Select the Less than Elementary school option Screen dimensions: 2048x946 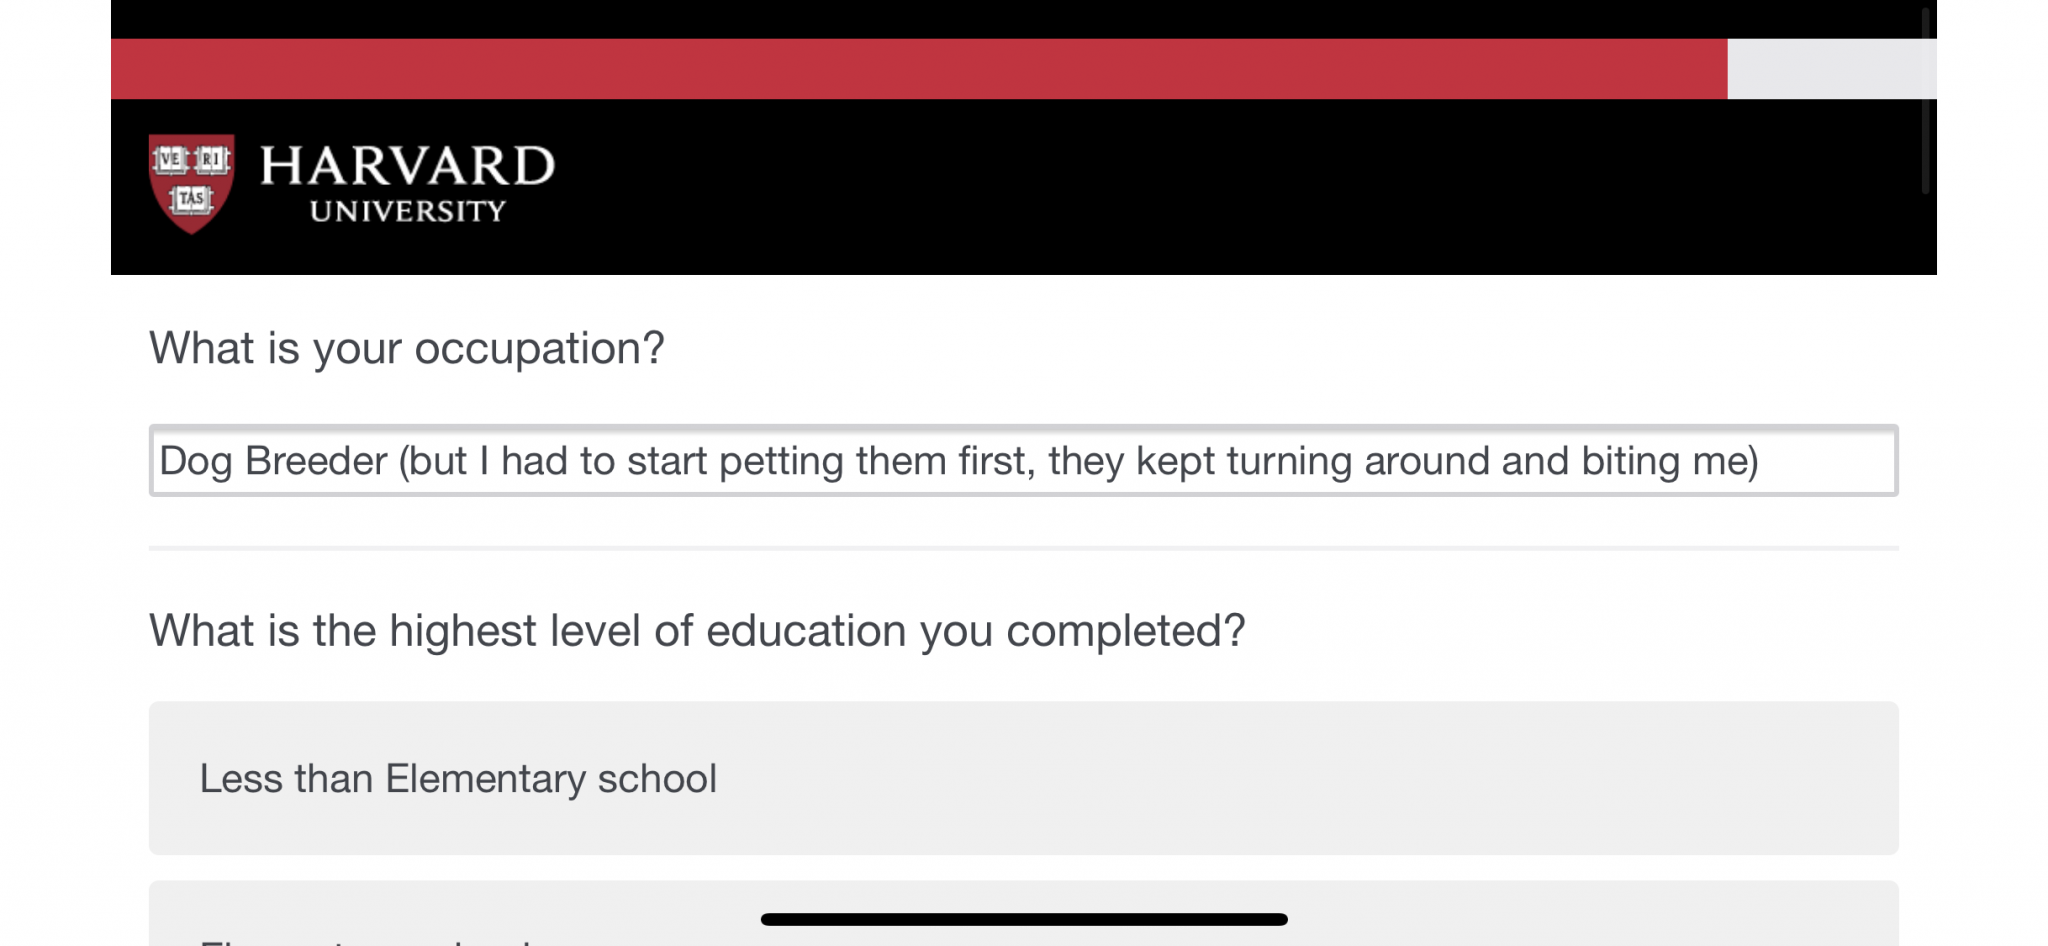1024,778
